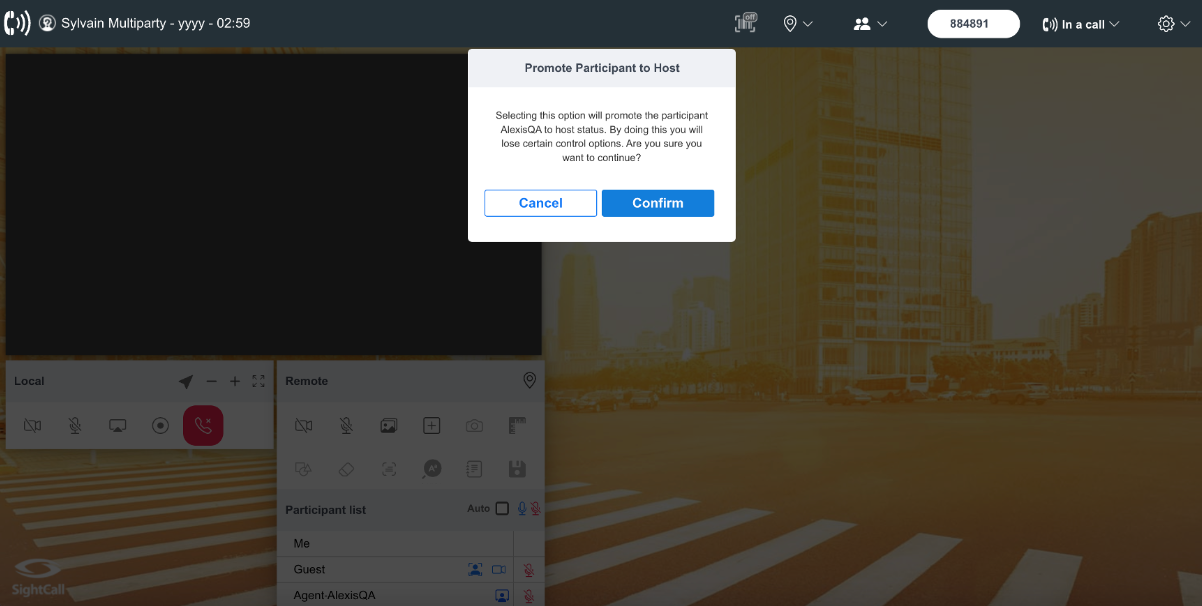Enable the Auto checkbox in Participant list
1202x606 pixels.
502,509
